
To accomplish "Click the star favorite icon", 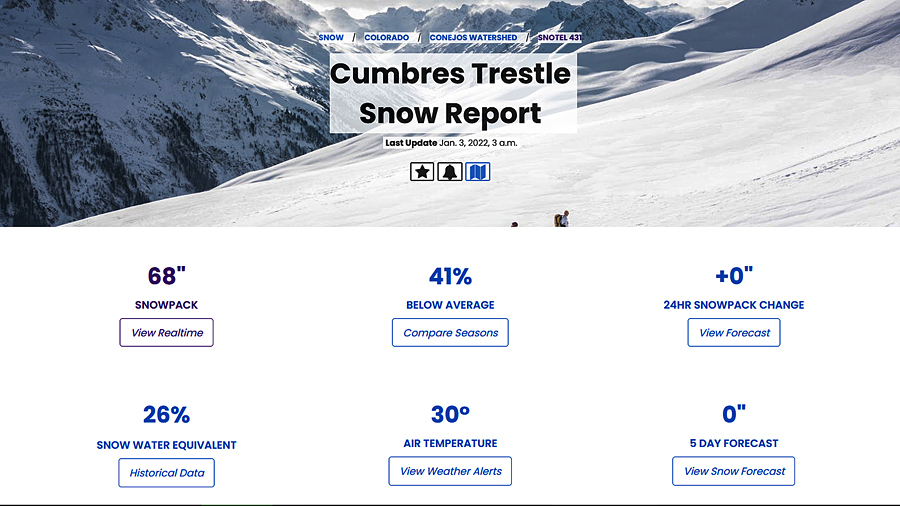I will pyautogui.click(x=422, y=172).
